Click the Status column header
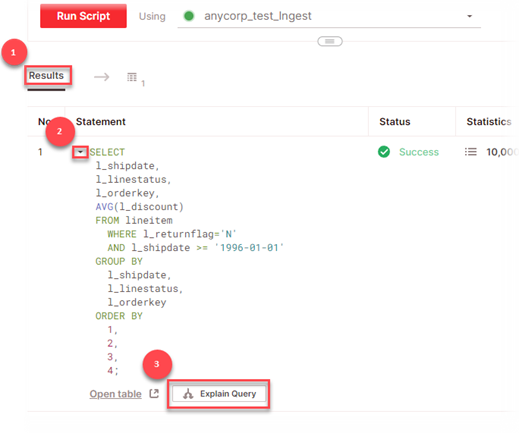The width and height of the screenshot is (519, 433). pyautogui.click(x=395, y=122)
